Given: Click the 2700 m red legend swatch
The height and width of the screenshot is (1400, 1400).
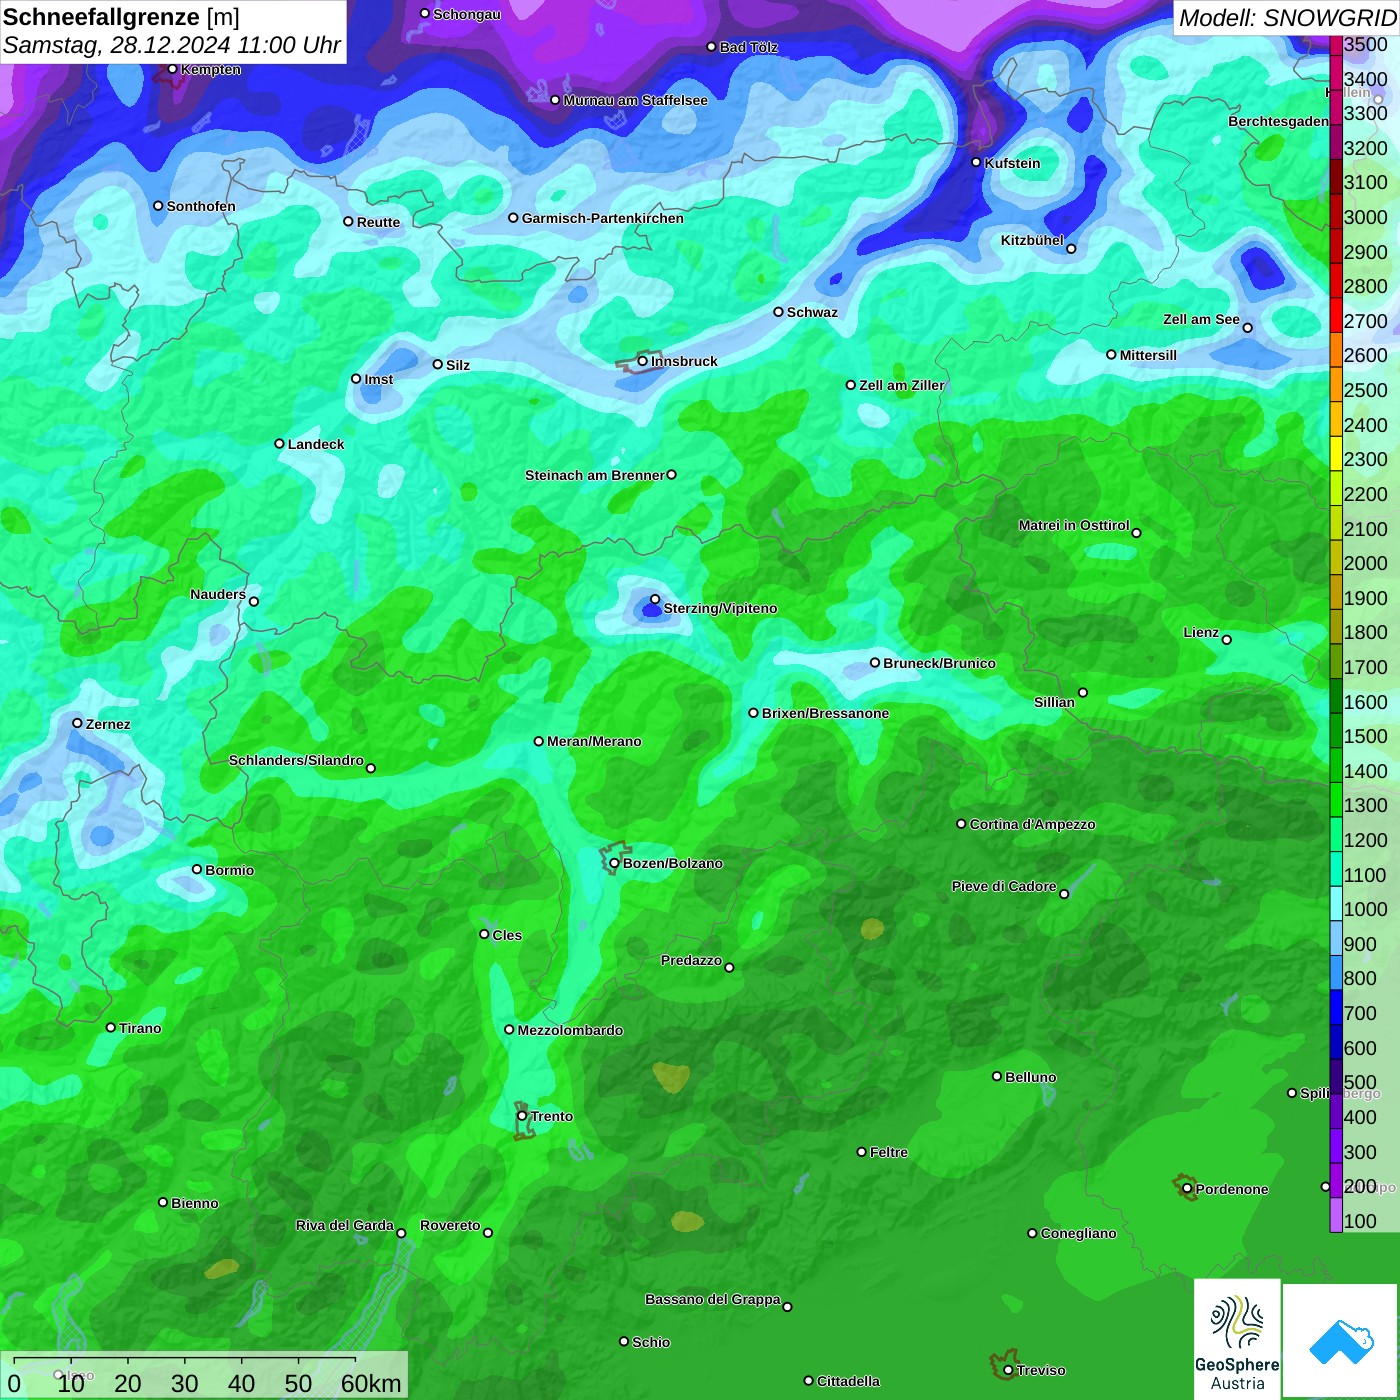Looking at the screenshot, I should tap(1336, 315).
